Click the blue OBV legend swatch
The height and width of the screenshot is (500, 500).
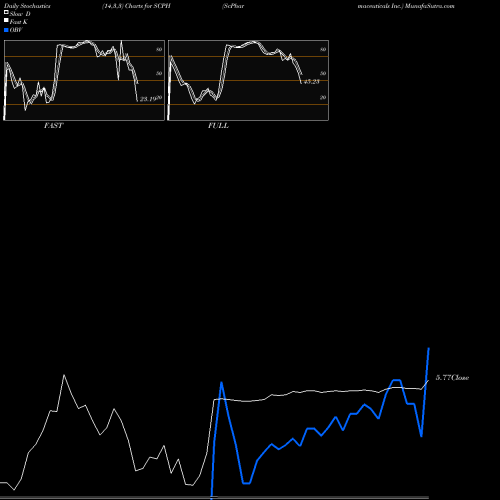point(6,30)
